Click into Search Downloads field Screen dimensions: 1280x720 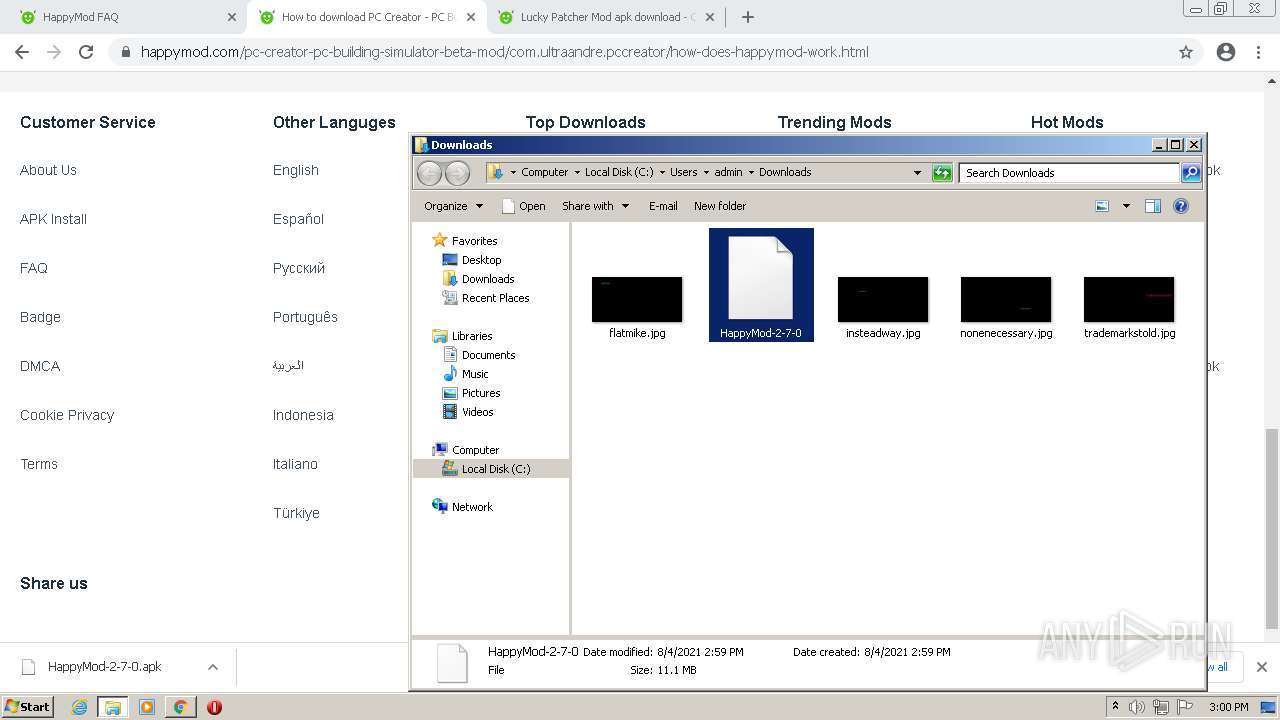(x=1068, y=173)
